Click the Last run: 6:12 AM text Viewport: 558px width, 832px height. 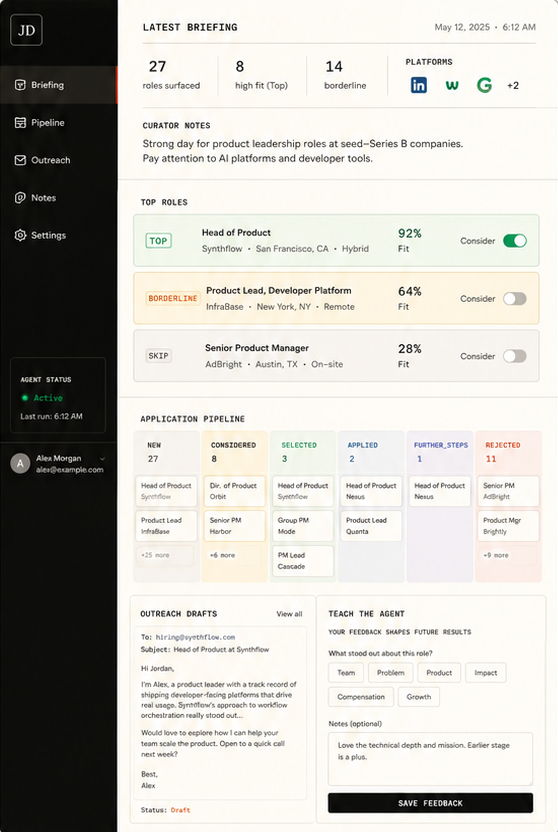click(51, 416)
